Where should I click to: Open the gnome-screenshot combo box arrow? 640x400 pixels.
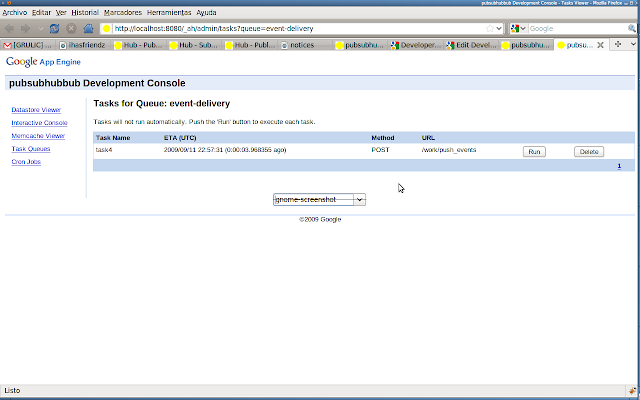[x=359, y=200]
